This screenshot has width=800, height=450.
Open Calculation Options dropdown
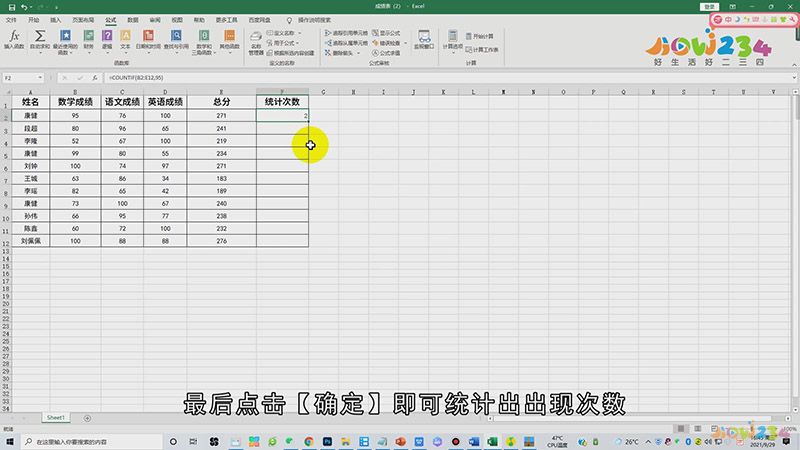pyautogui.click(x=453, y=42)
